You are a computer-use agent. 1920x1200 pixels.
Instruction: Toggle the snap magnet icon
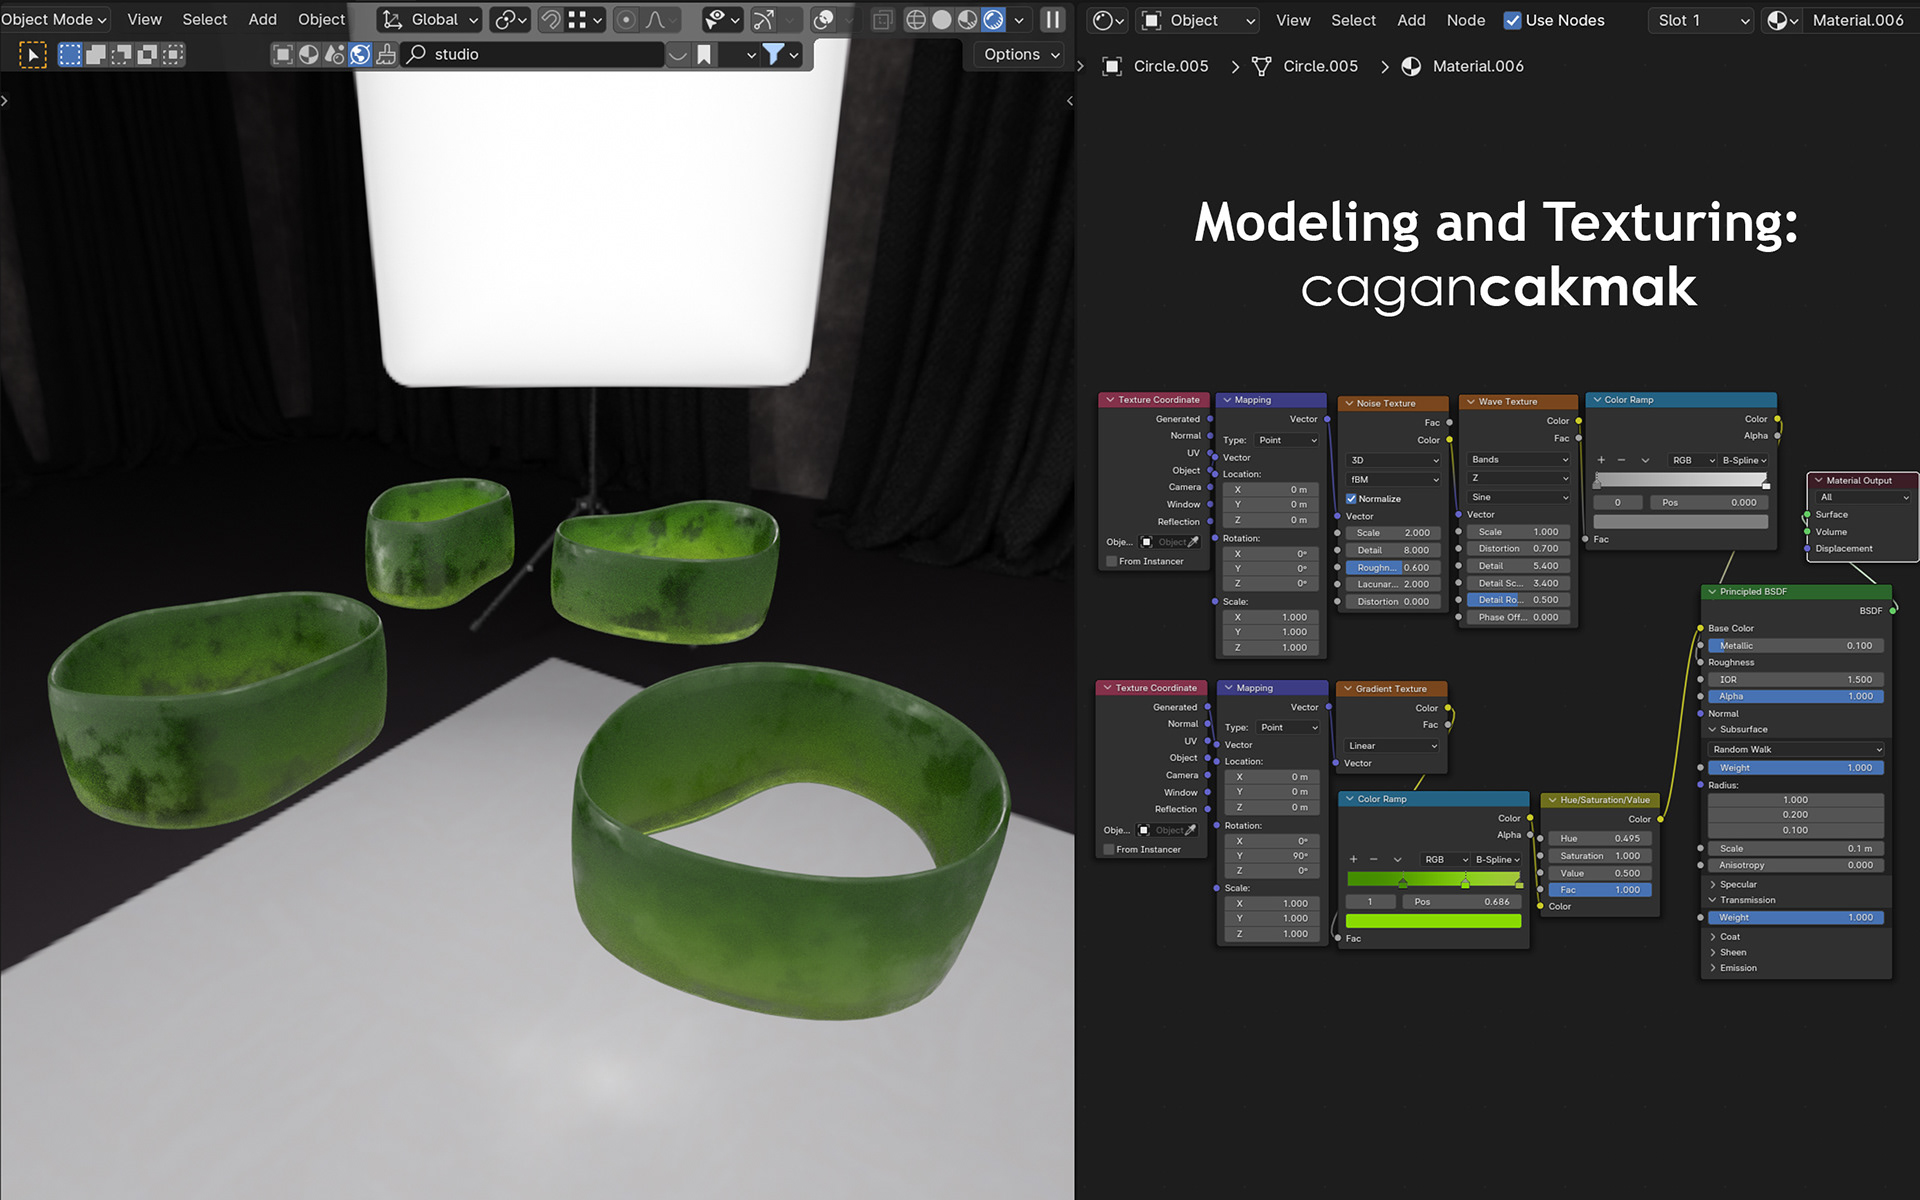[550, 20]
